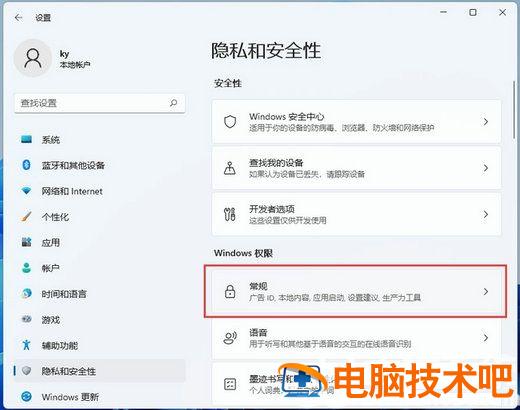Click the shield icon for 隐私和安全性

[x=26, y=371]
